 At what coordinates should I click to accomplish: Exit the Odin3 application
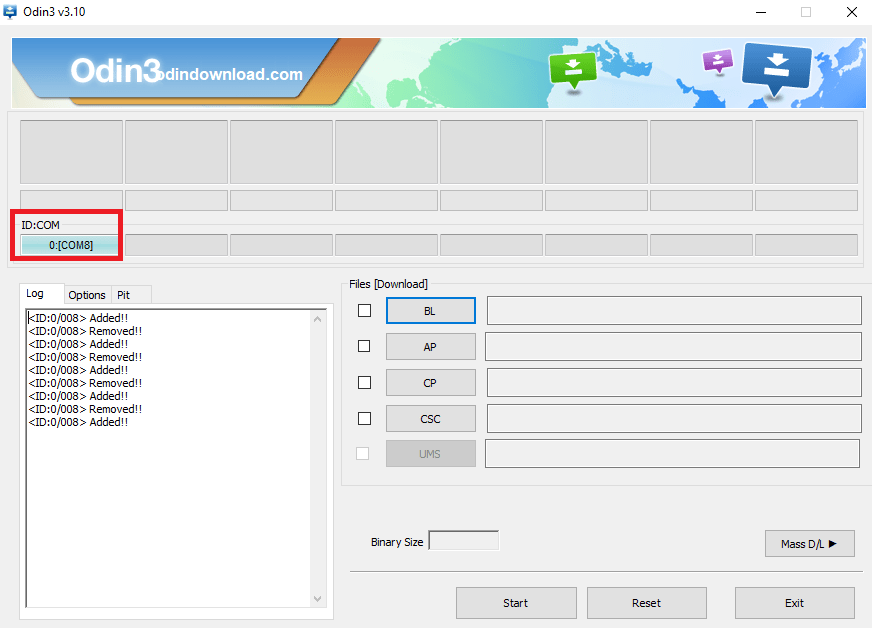click(x=794, y=603)
